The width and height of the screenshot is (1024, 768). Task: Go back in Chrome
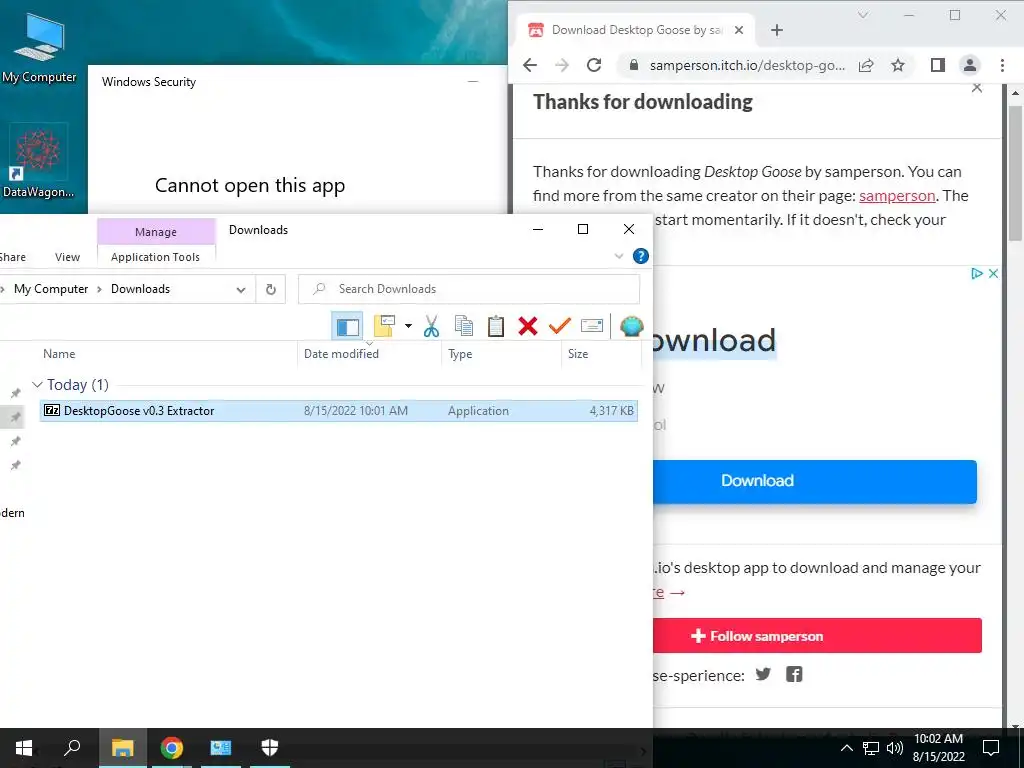530,65
